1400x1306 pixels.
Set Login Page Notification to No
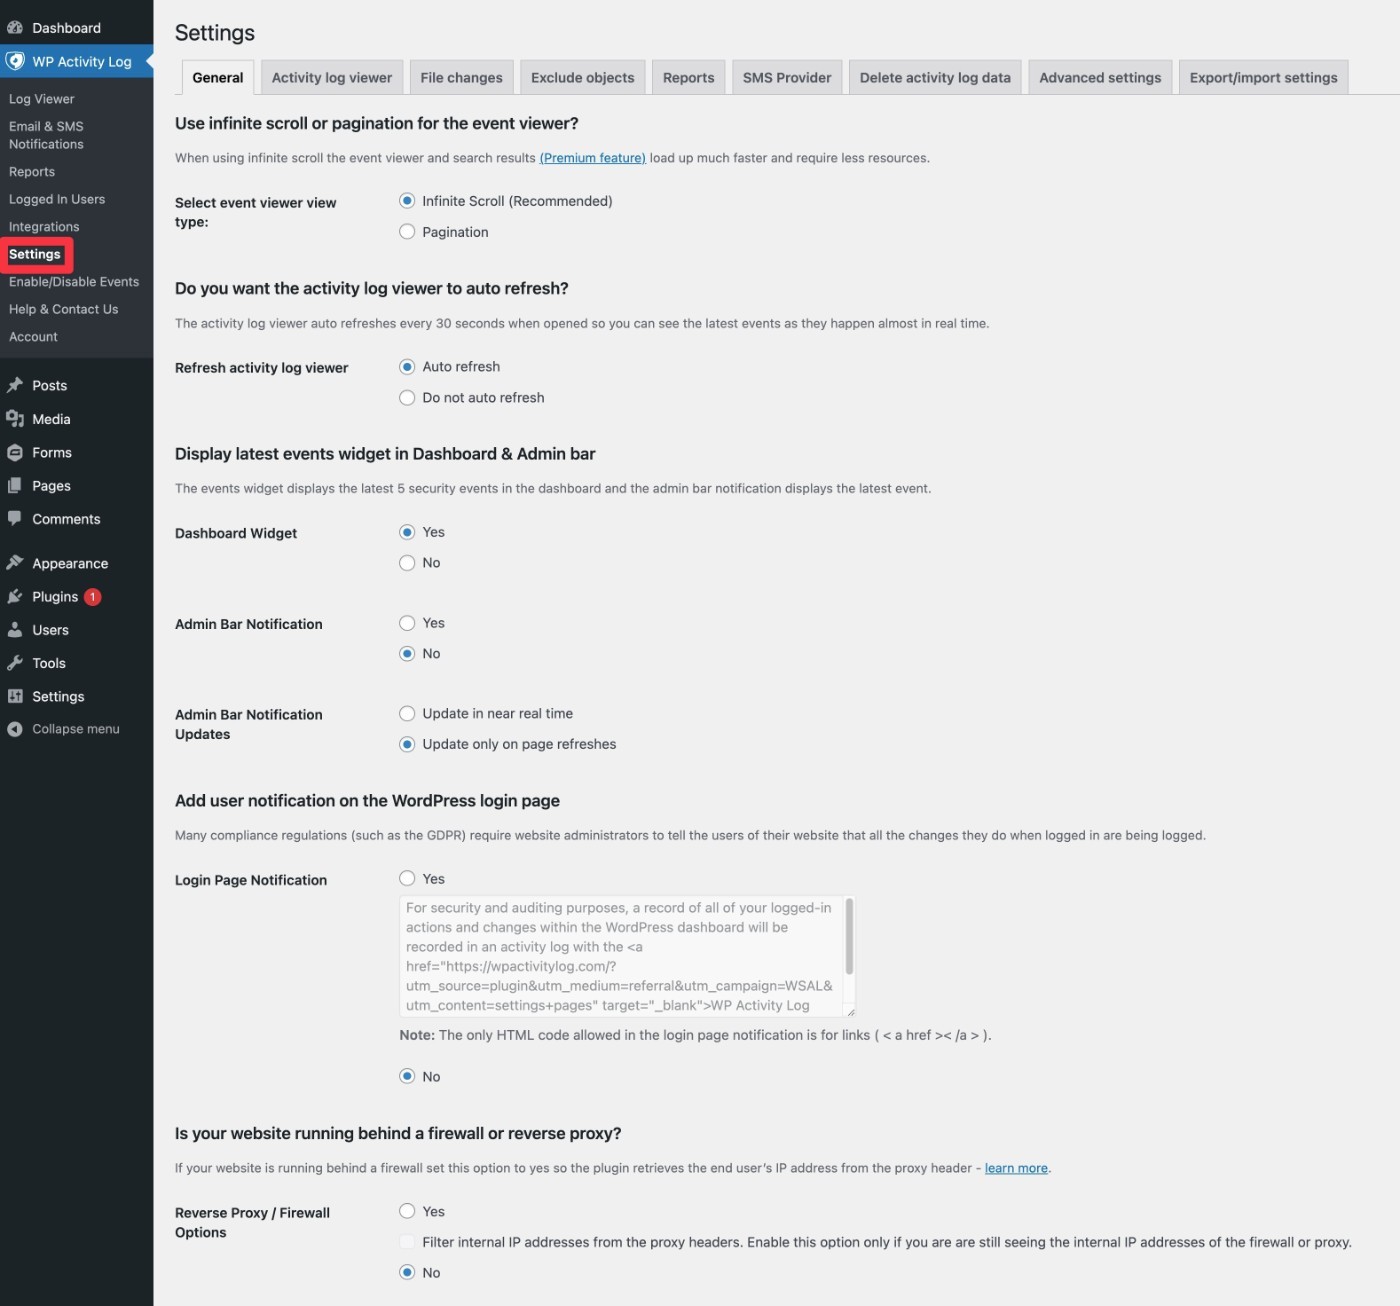click(407, 1077)
